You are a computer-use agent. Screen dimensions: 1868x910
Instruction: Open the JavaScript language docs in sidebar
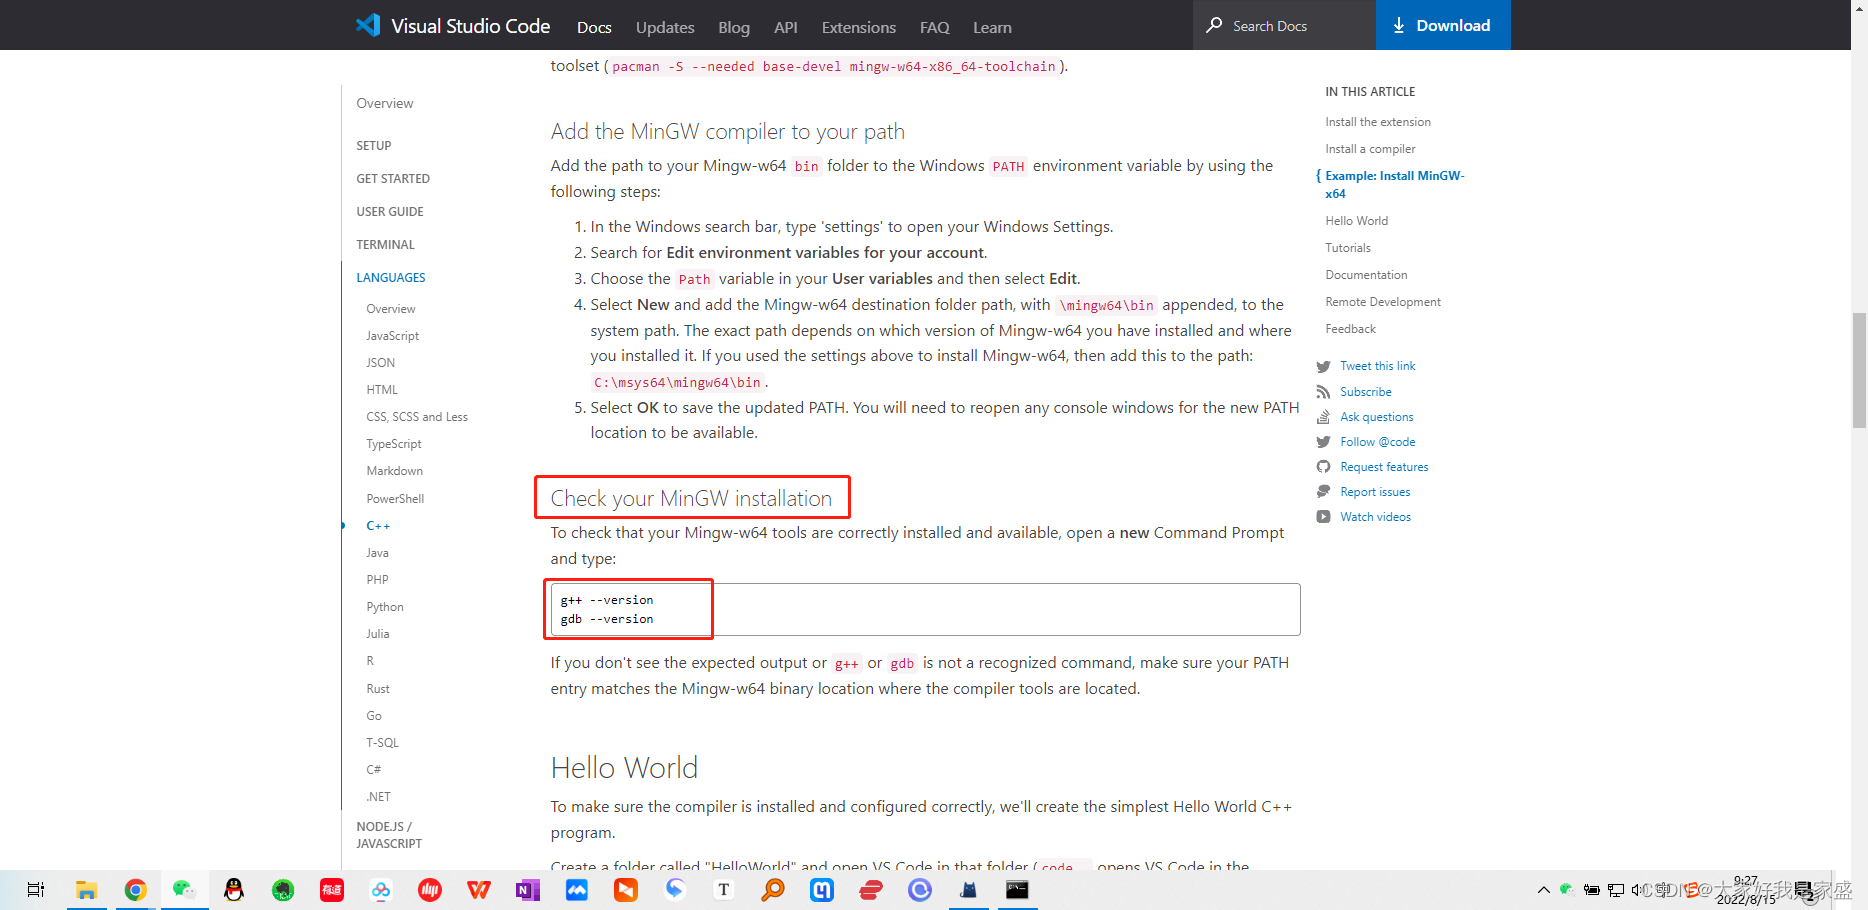pyautogui.click(x=393, y=336)
